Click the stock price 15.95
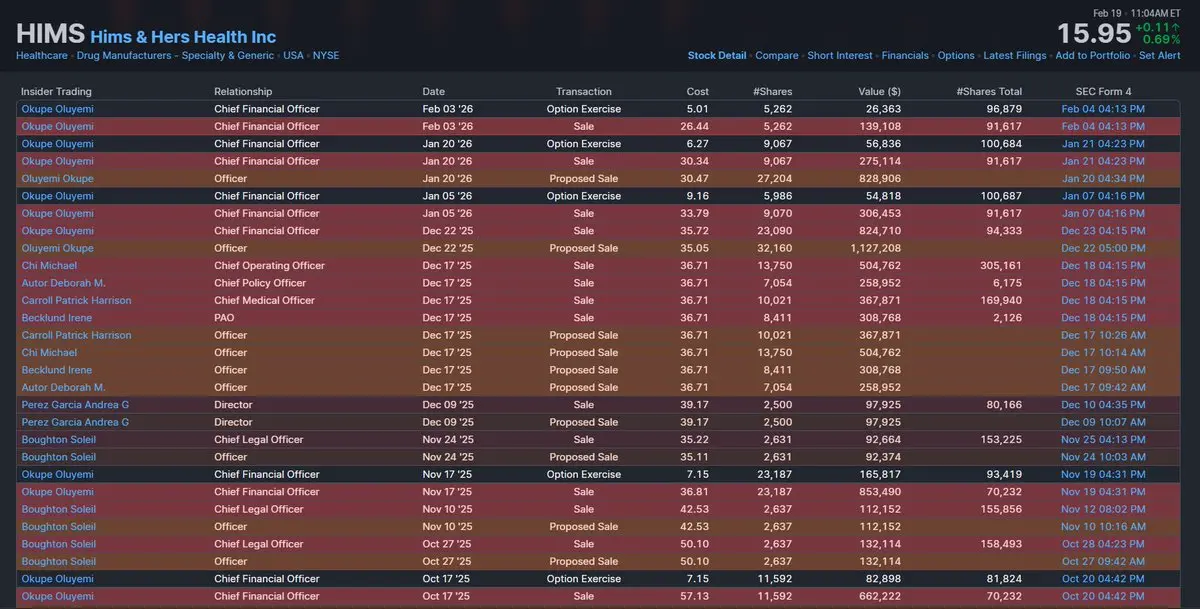Viewport: 1200px width, 609px height. [x=1093, y=33]
